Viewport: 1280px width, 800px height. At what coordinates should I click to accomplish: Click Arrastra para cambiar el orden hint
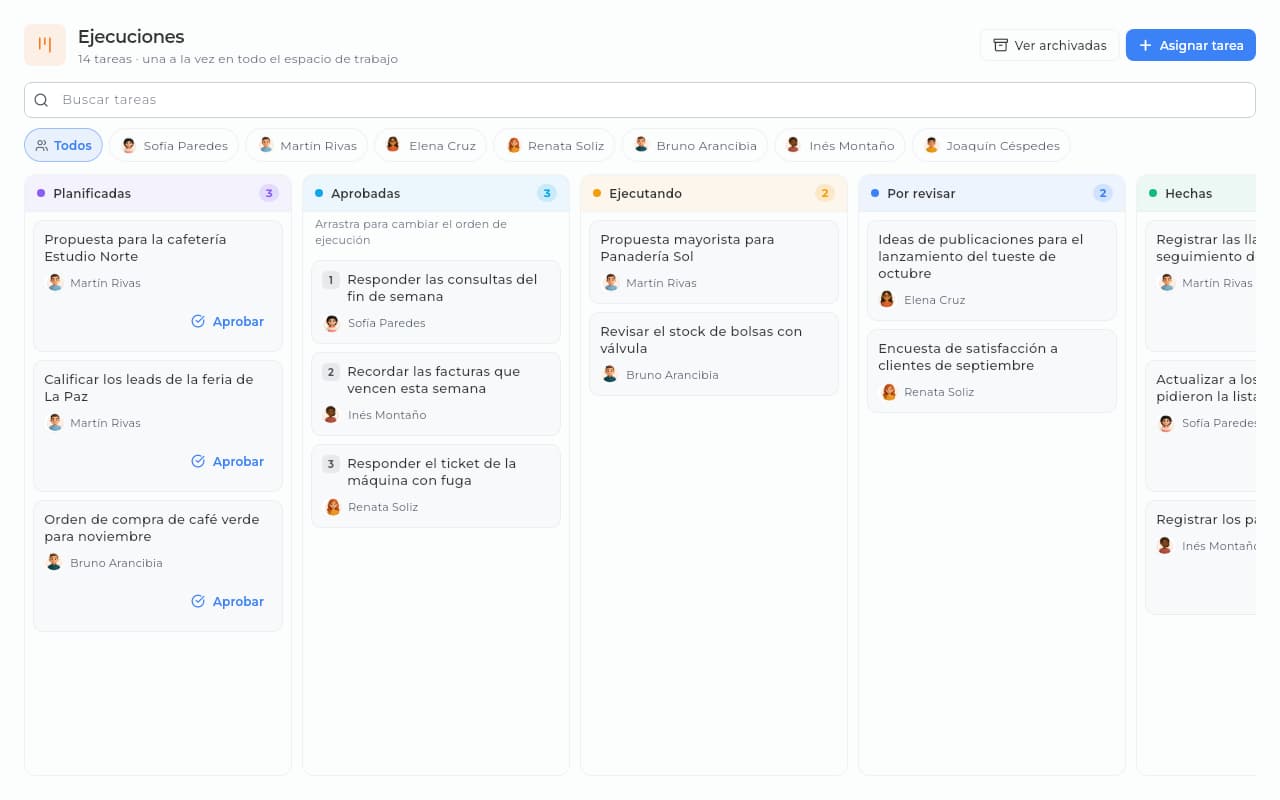pos(411,232)
